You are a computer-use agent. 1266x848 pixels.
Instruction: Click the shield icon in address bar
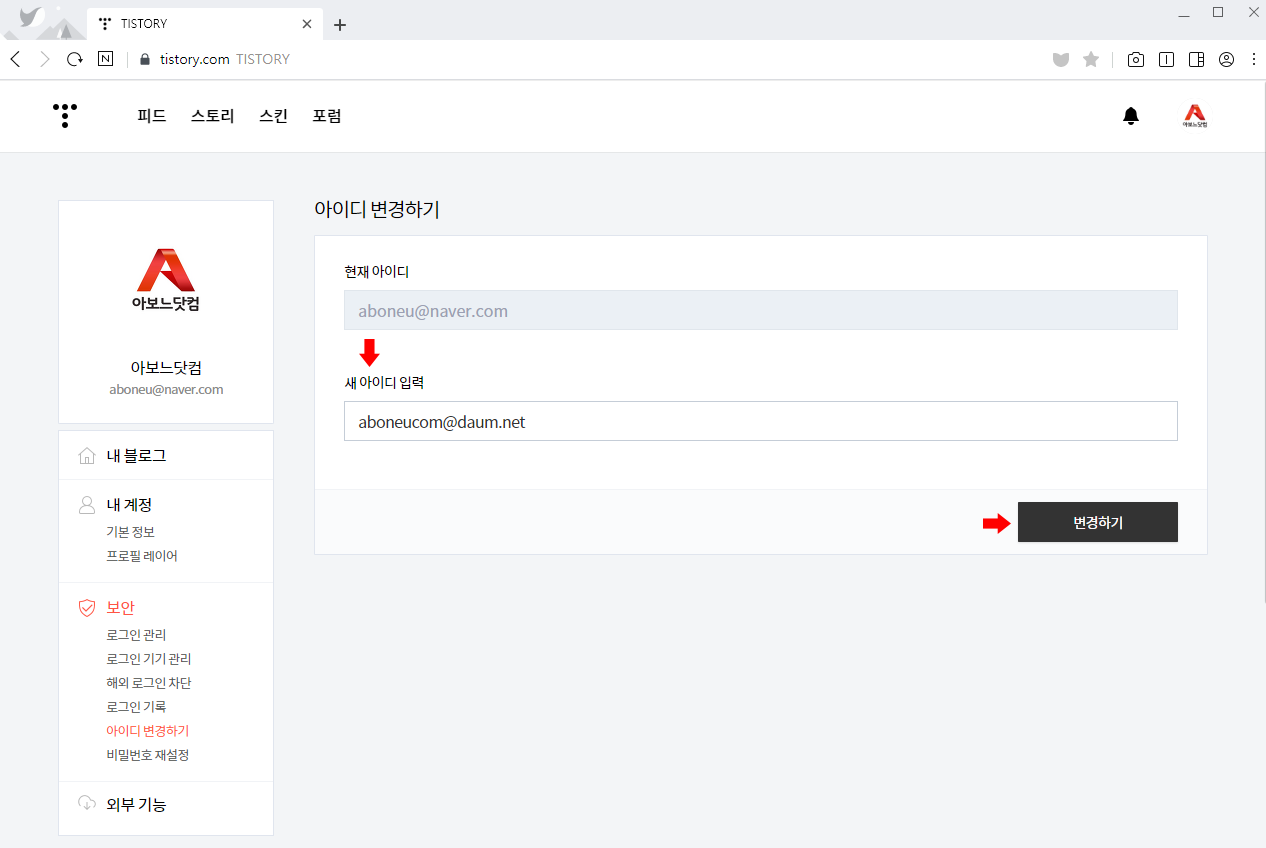[1061, 60]
